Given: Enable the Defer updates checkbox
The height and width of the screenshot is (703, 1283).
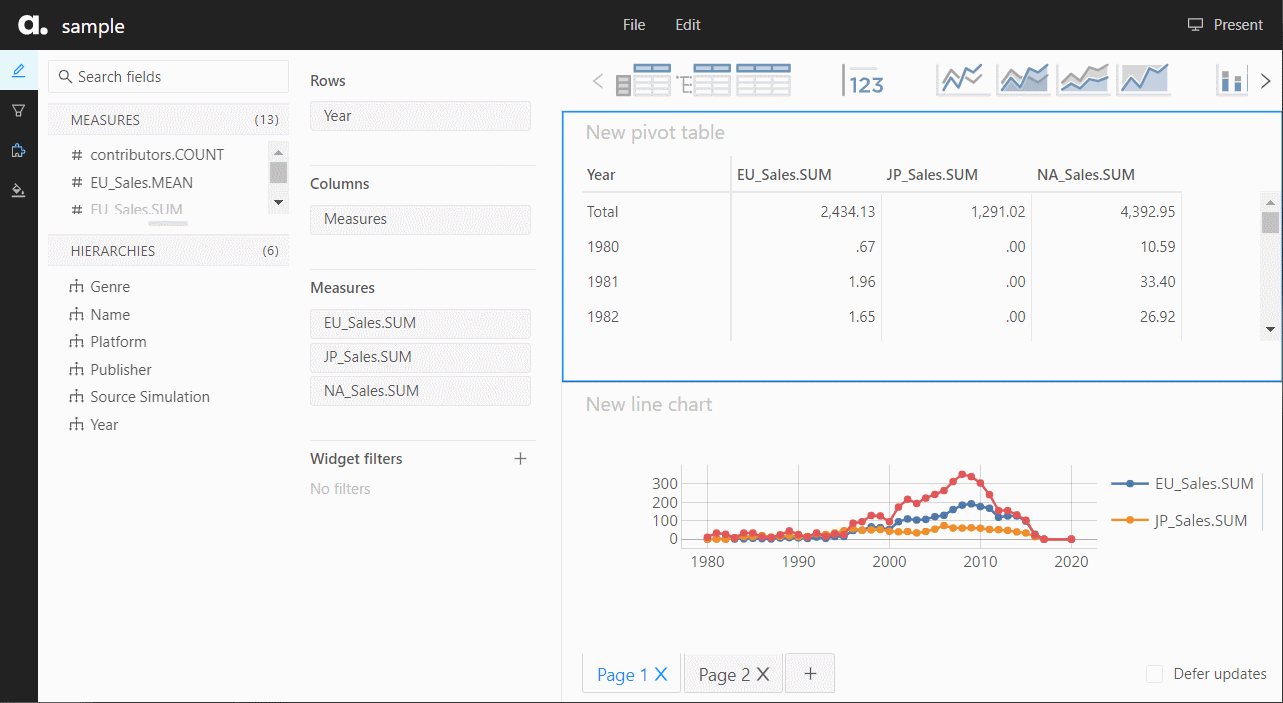Looking at the screenshot, I should click(x=1154, y=674).
